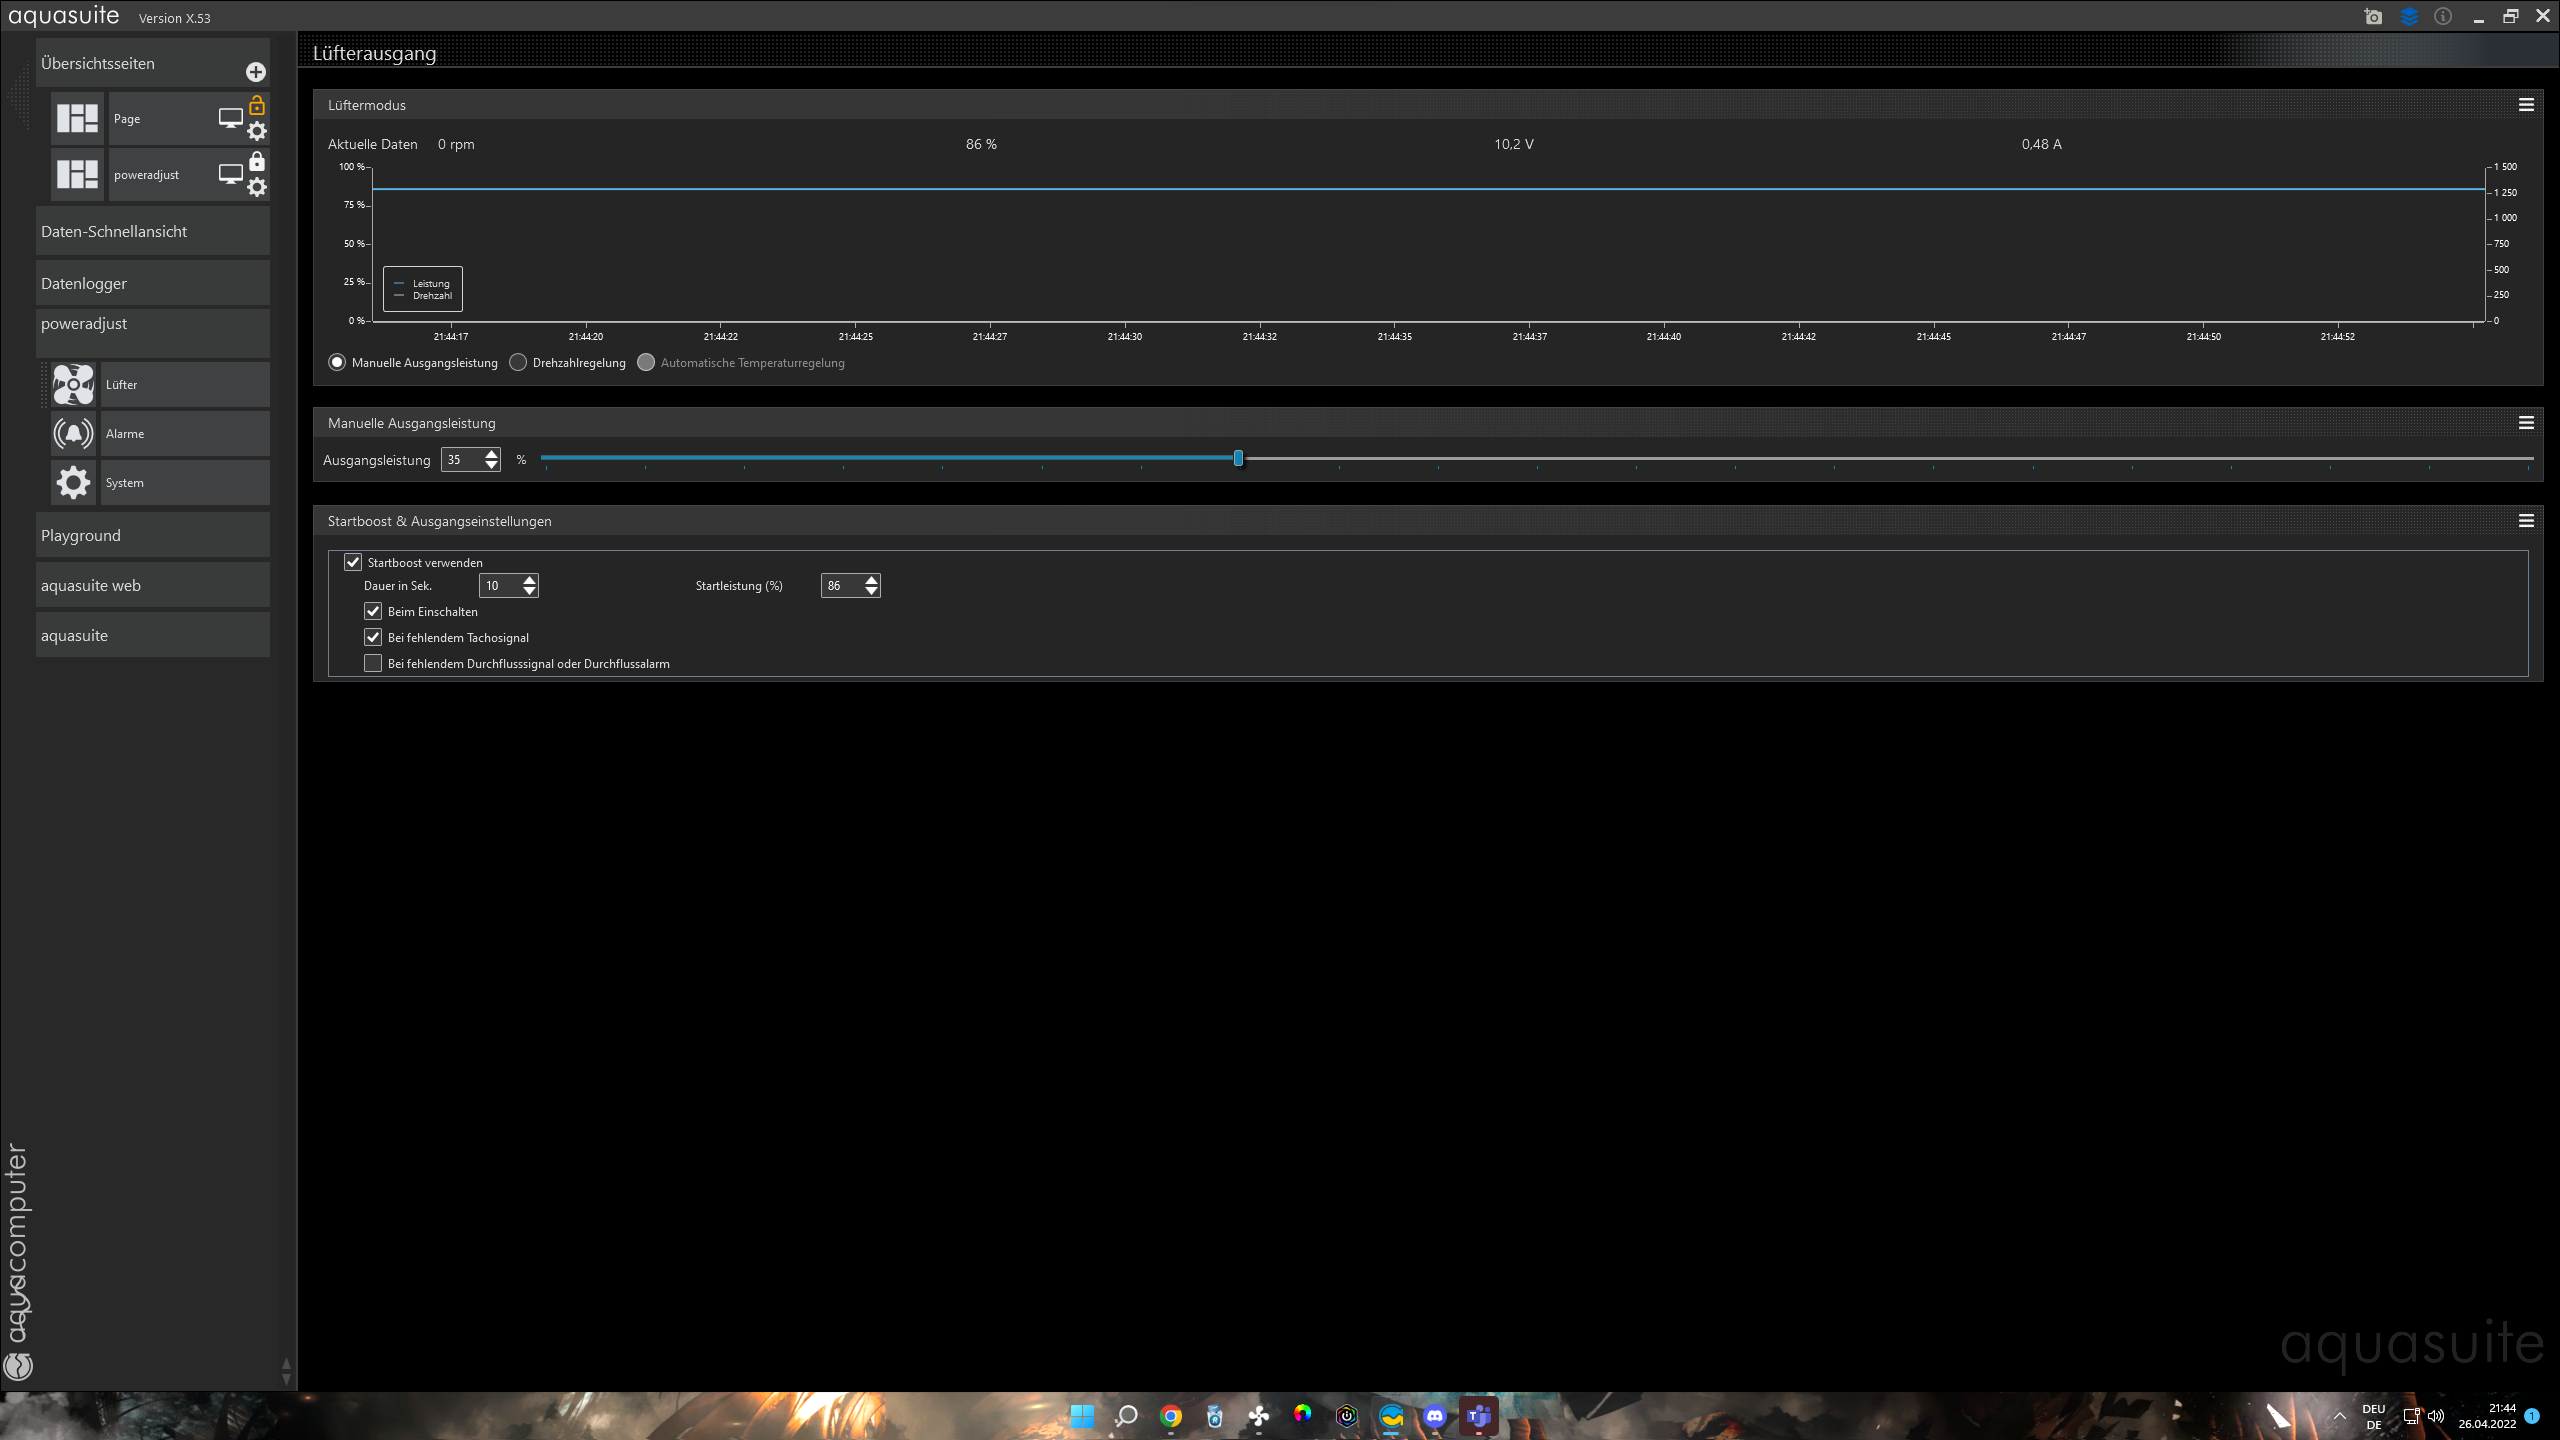Click the orange unlock icon on Page
This screenshot has width=2560, height=1440.
coord(257,105)
